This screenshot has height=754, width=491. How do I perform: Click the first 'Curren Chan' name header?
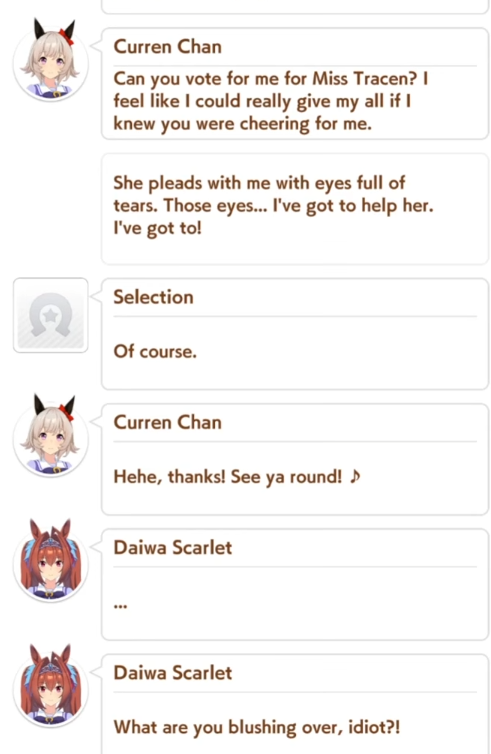(167, 47)
